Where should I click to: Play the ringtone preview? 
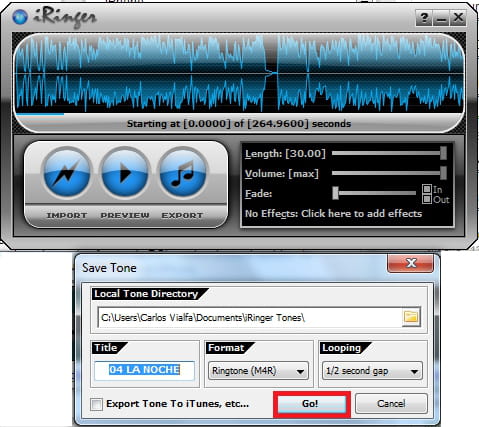coord(125,173)
